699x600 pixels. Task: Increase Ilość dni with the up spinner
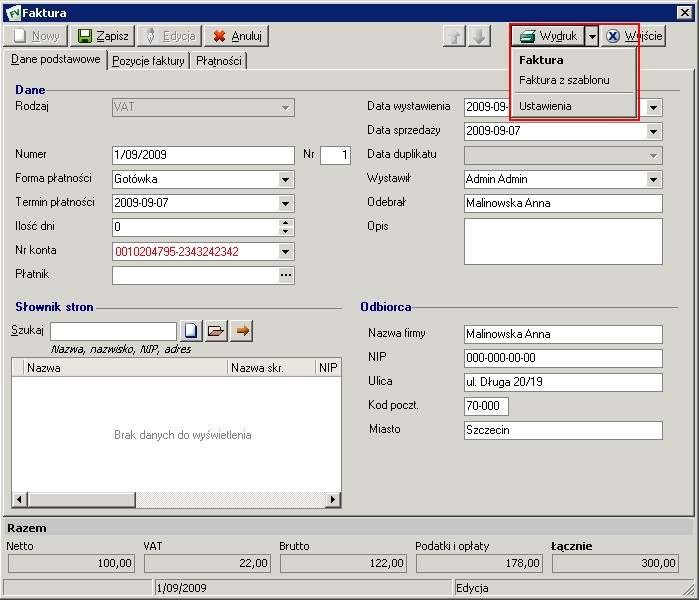pos(286,223)
